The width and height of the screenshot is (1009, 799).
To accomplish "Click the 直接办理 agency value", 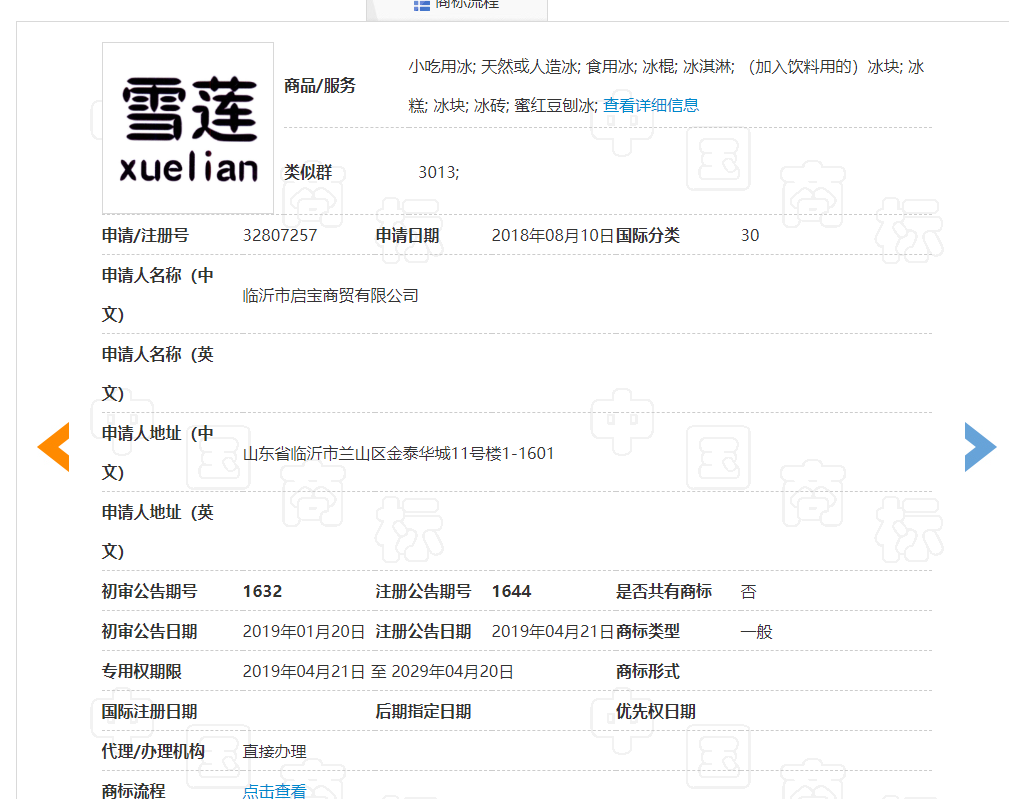I will (275, 751).
